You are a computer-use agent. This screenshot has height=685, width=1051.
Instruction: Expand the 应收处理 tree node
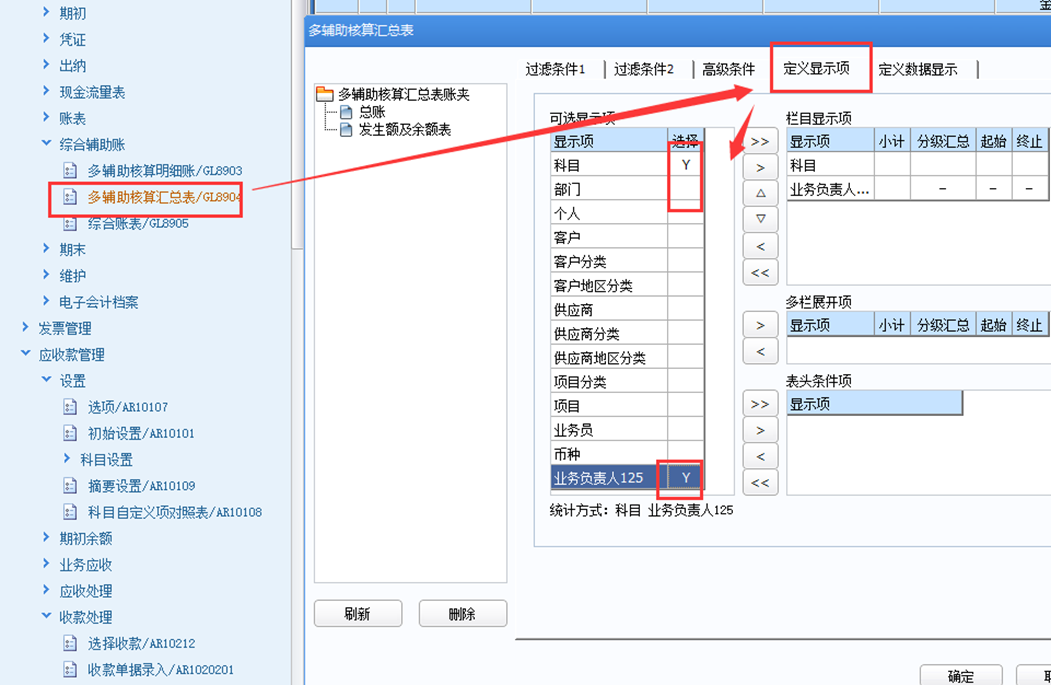[46, 589]
